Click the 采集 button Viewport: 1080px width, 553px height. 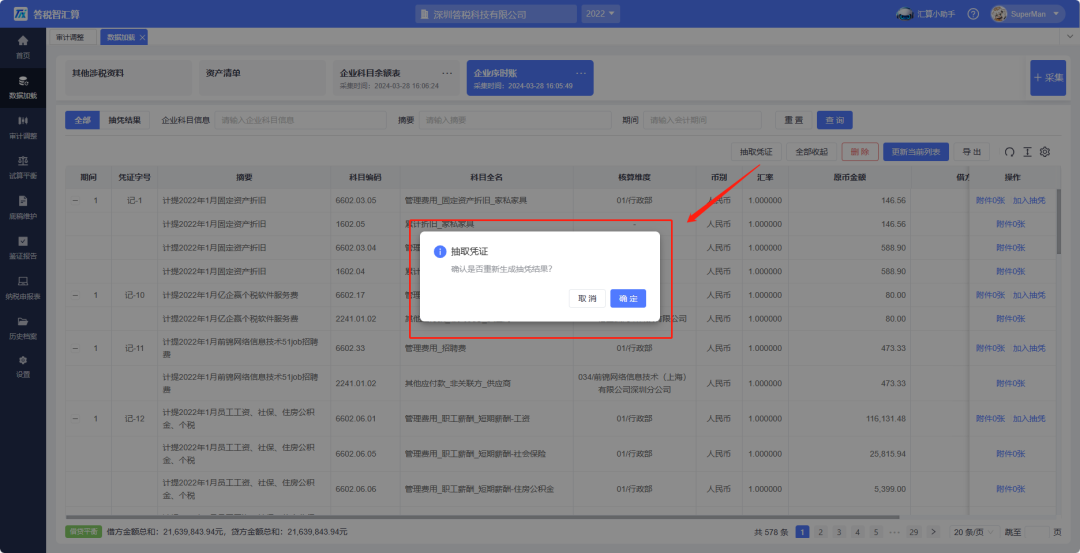[x=1048, y=78]
